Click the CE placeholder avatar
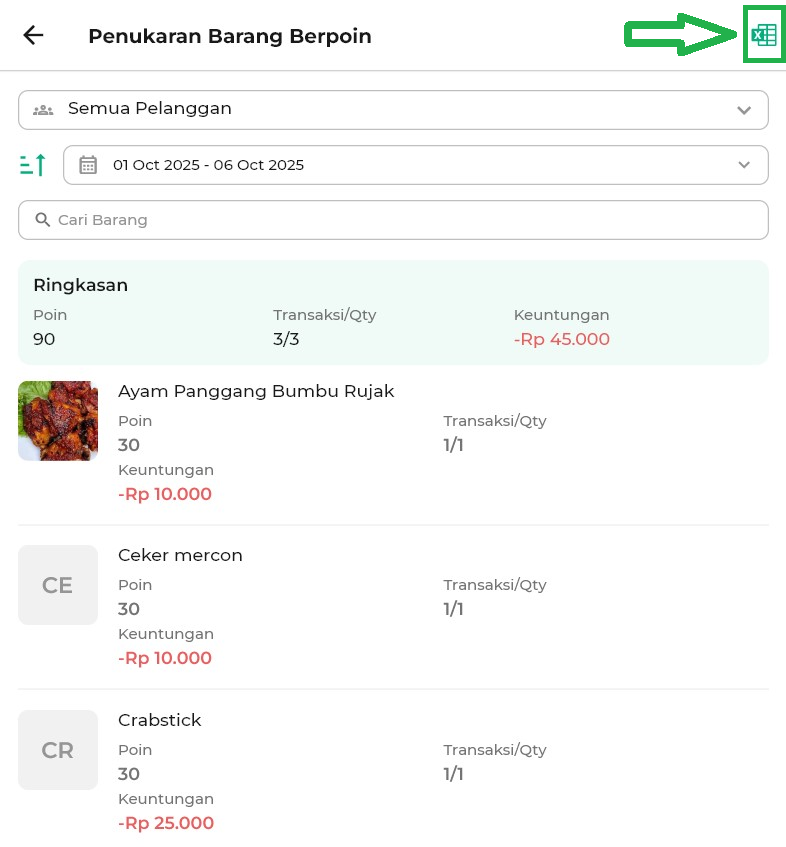Viewport: 786px width, 847px height. point(58,585)
